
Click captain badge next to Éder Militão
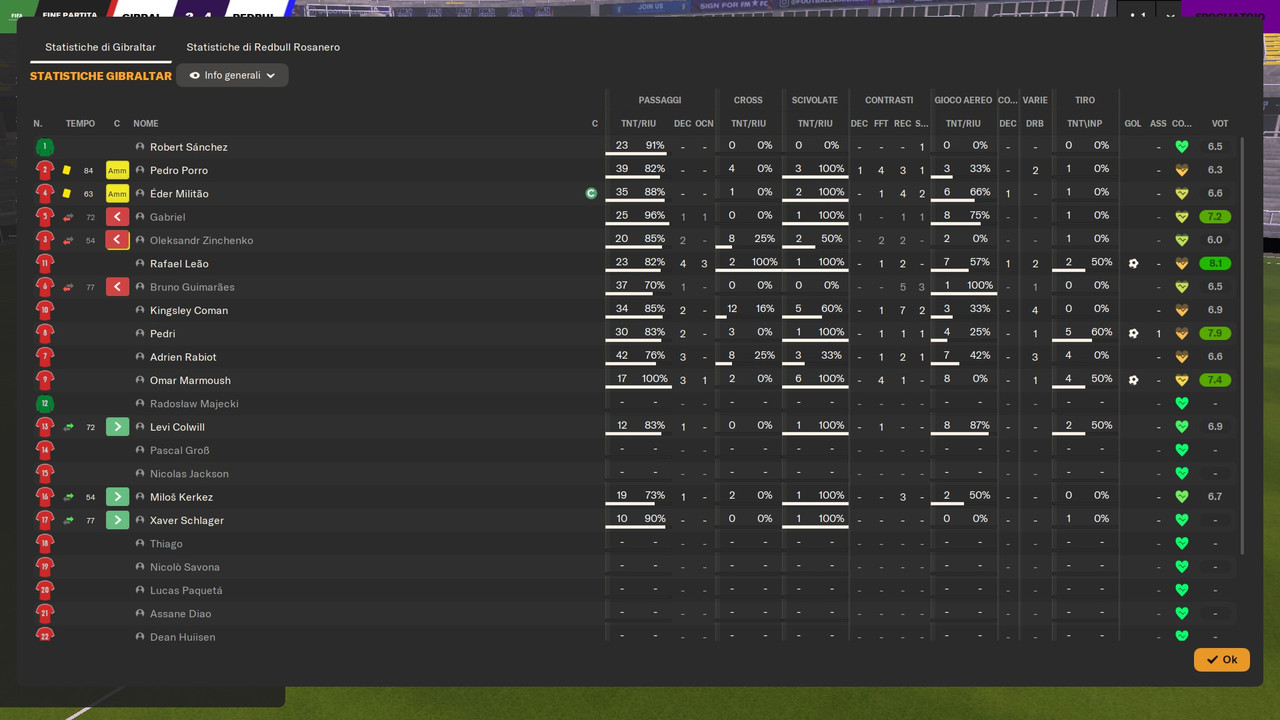(591, 193)
